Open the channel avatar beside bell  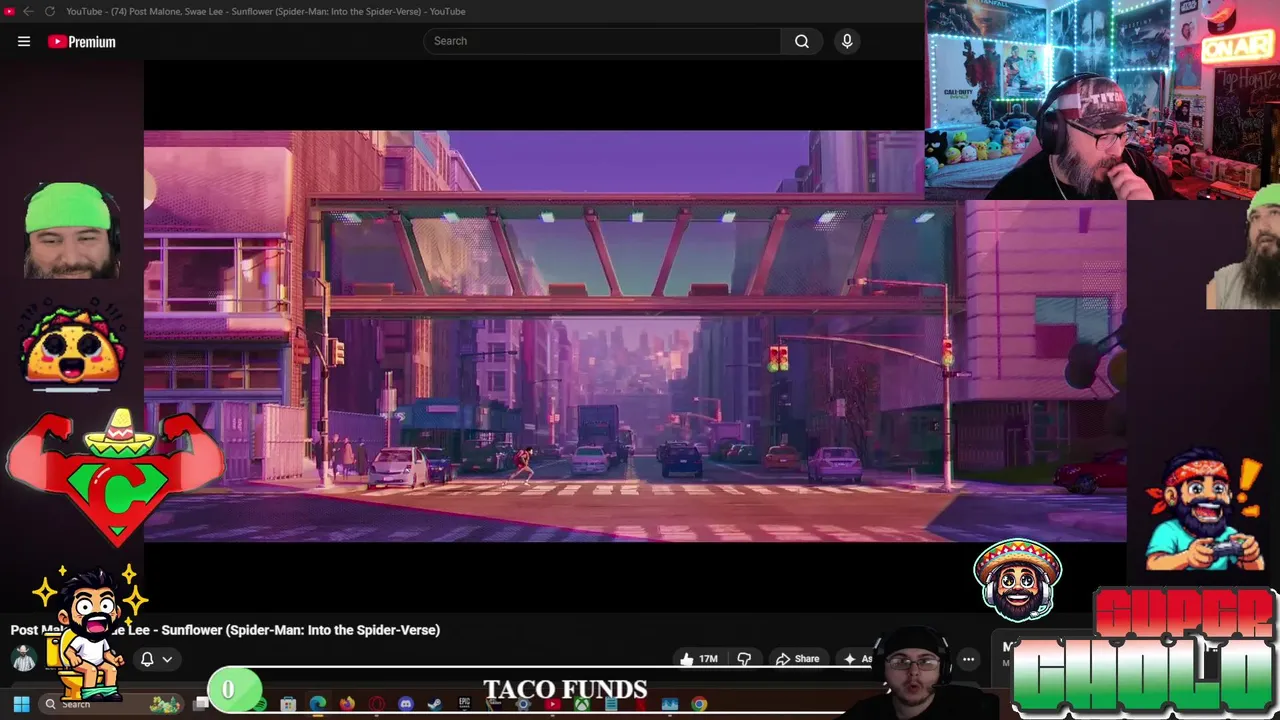(23, 658)
